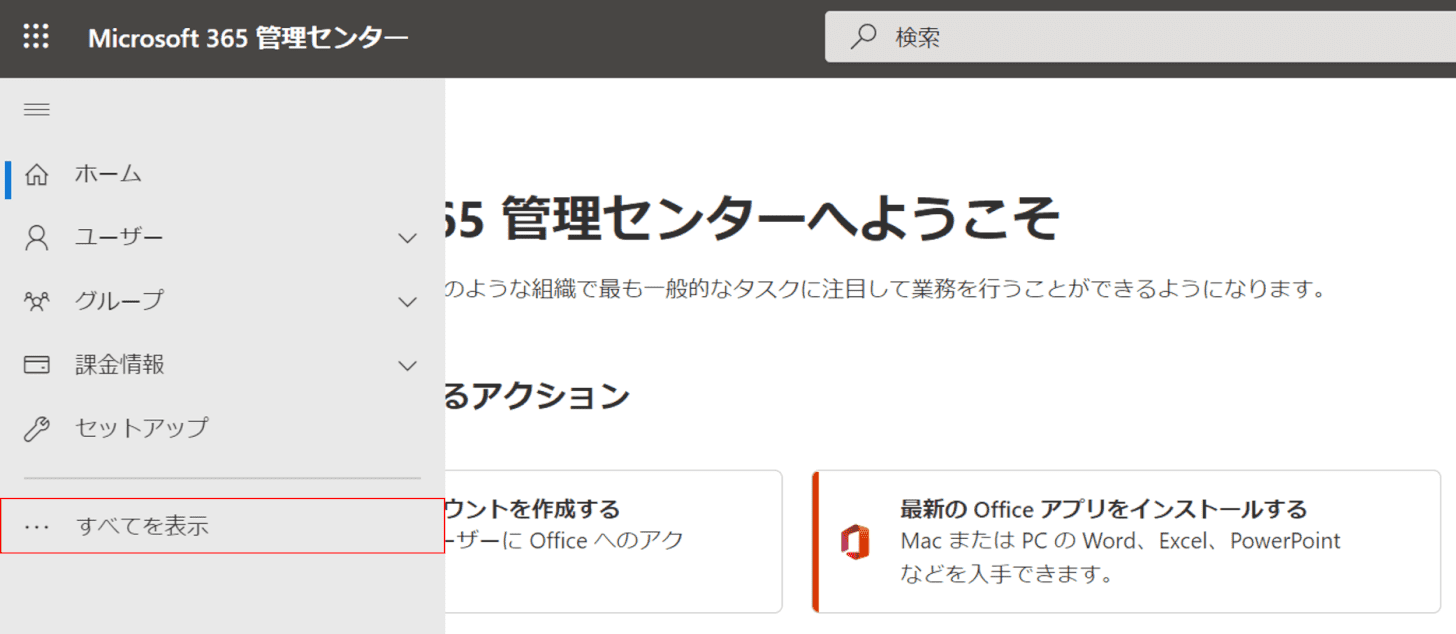Click the Billing card icon
This screenshot has width=1456, height=634.
pos(37,365)
